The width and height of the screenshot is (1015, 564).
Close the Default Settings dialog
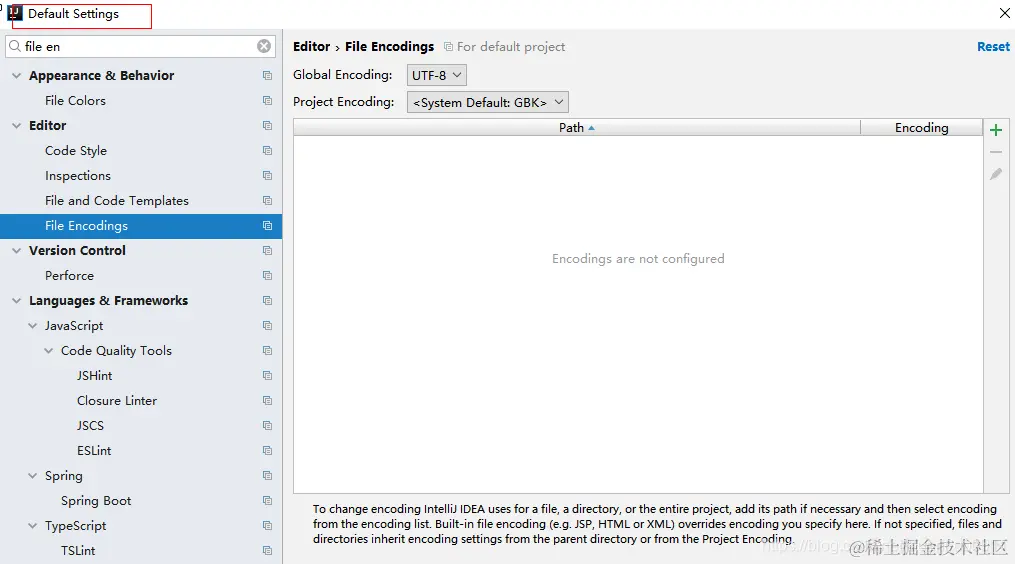pyautogui.click(x=1005, y=13)
